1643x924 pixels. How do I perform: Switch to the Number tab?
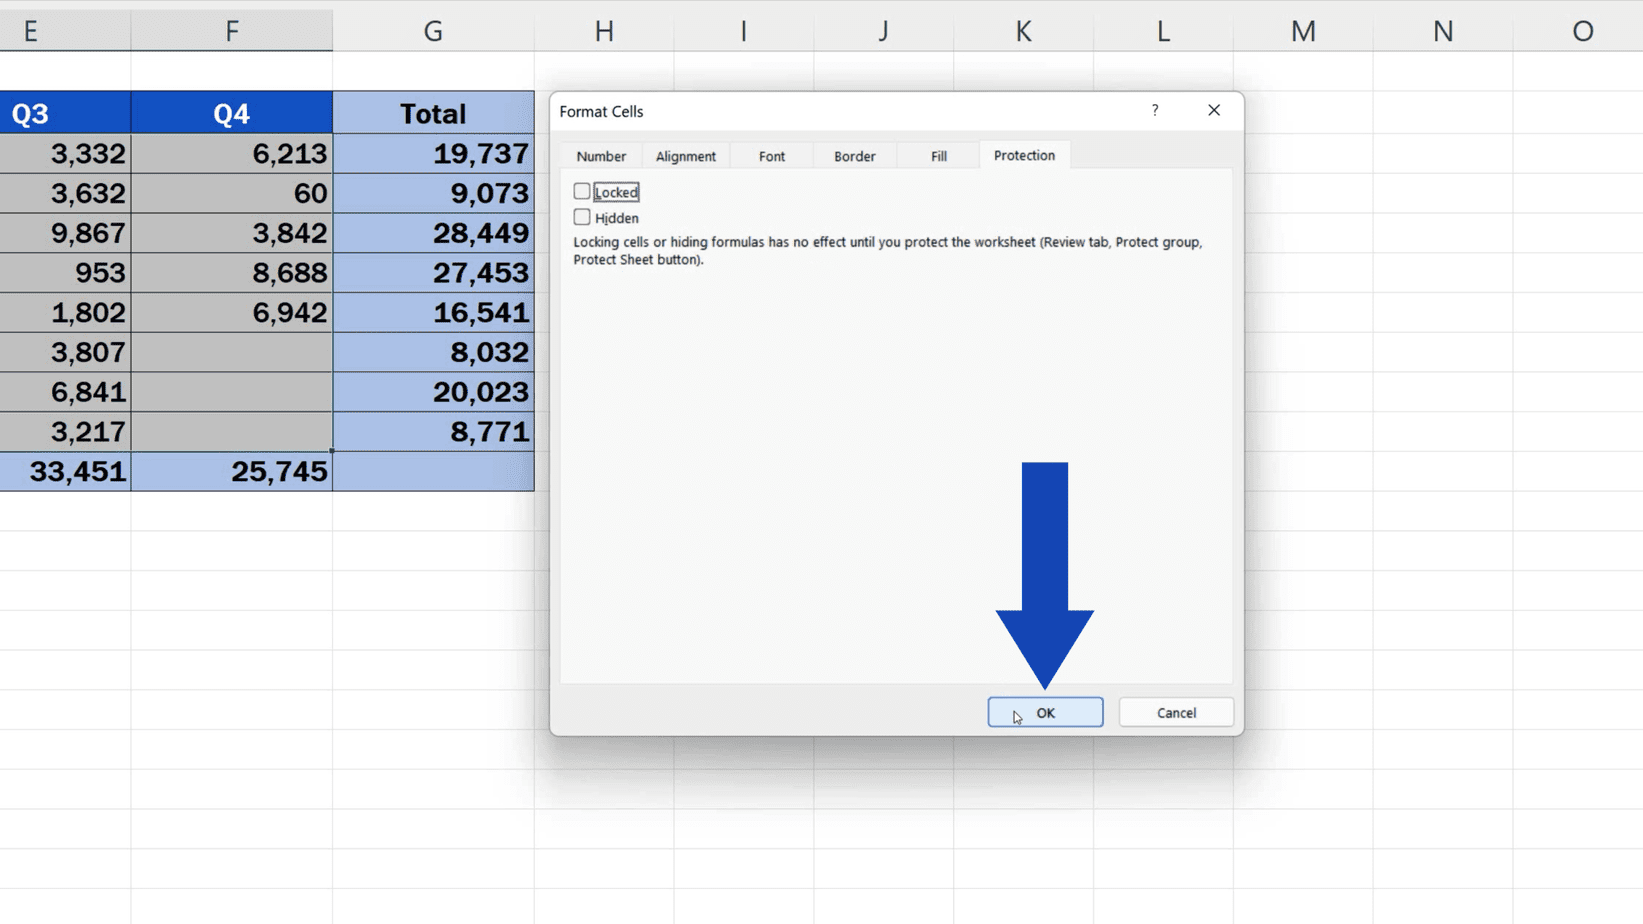point(600,156)
